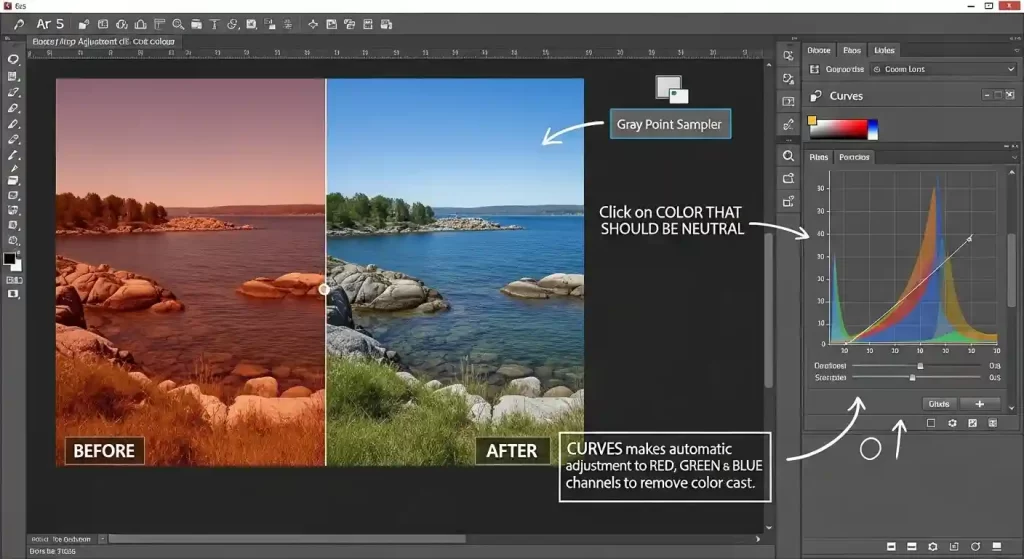Click the Curves adjustment icon beside the Curves title
The height and width of the screenshot is (559, 1024).
coord(816,96)
